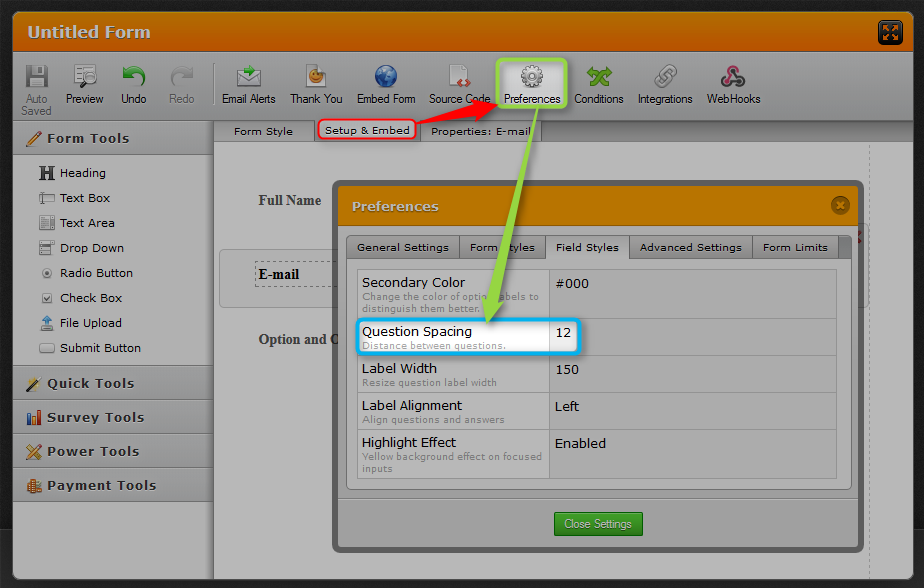Click the Embed Form globe icon

(x=386, y=78)
